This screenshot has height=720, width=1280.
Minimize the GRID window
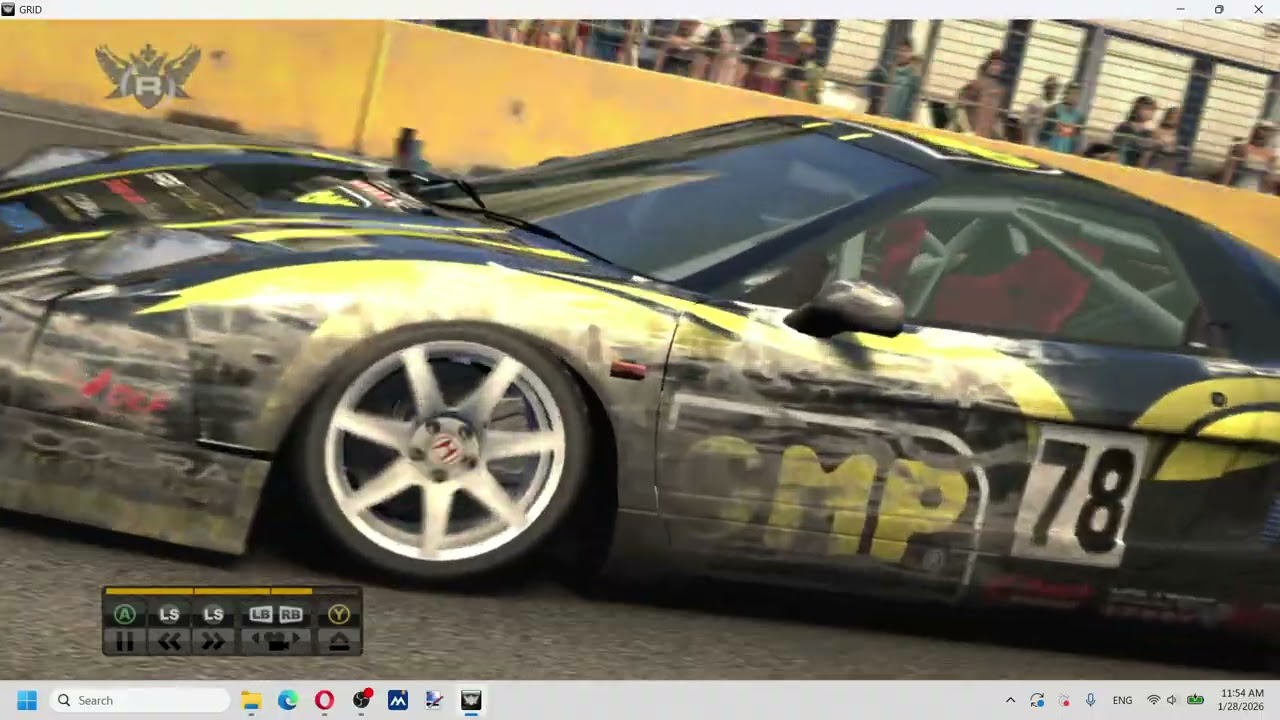point(1180,9)
